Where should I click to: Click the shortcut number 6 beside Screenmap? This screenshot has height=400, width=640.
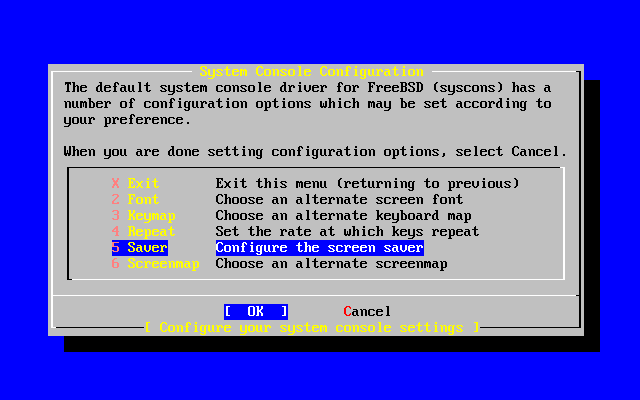click(x=116, y=264)
